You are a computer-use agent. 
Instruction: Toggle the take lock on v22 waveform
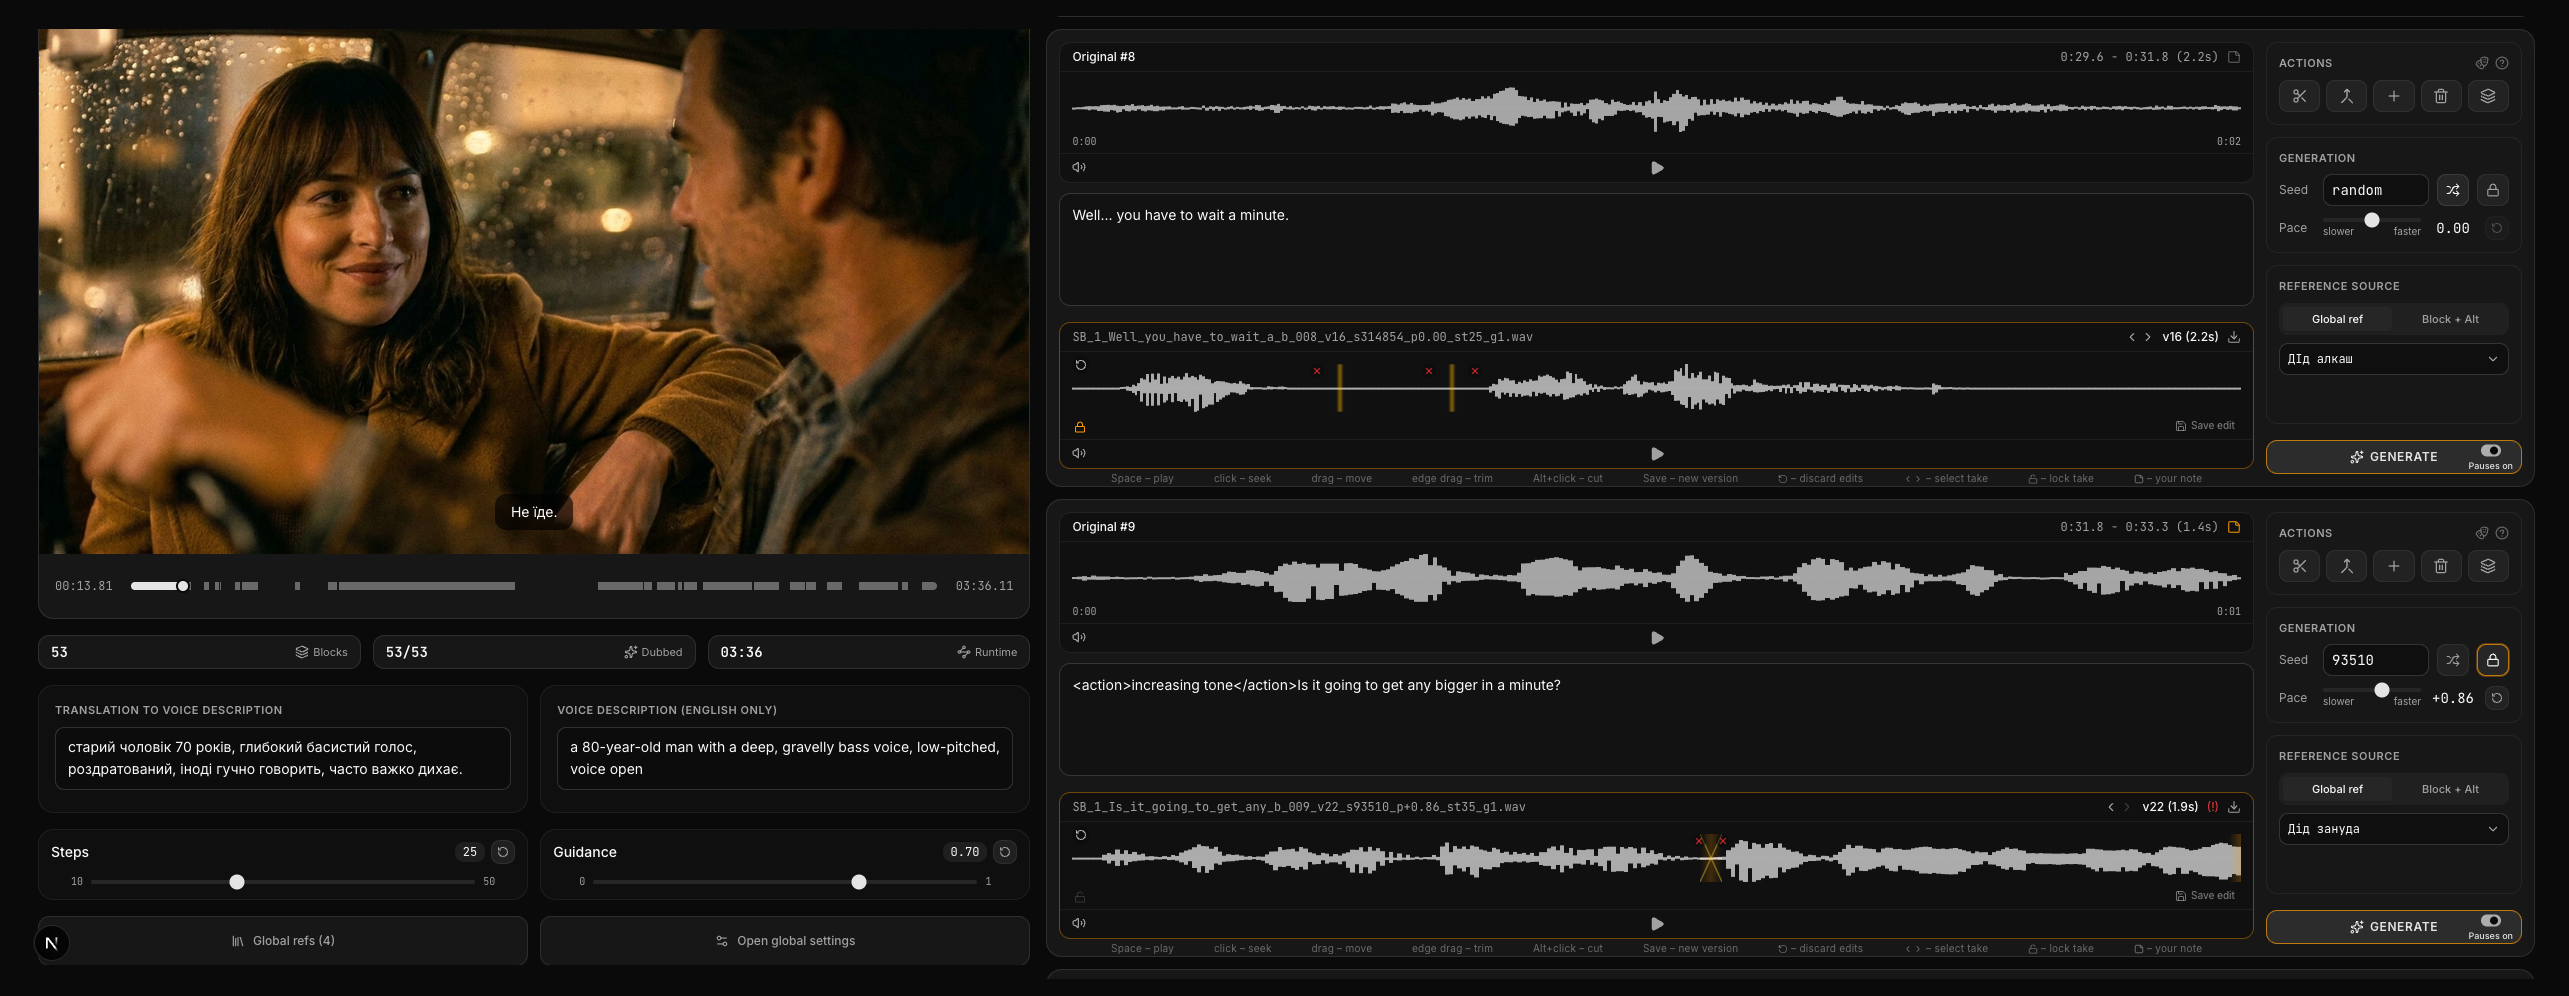(1080, 897)
